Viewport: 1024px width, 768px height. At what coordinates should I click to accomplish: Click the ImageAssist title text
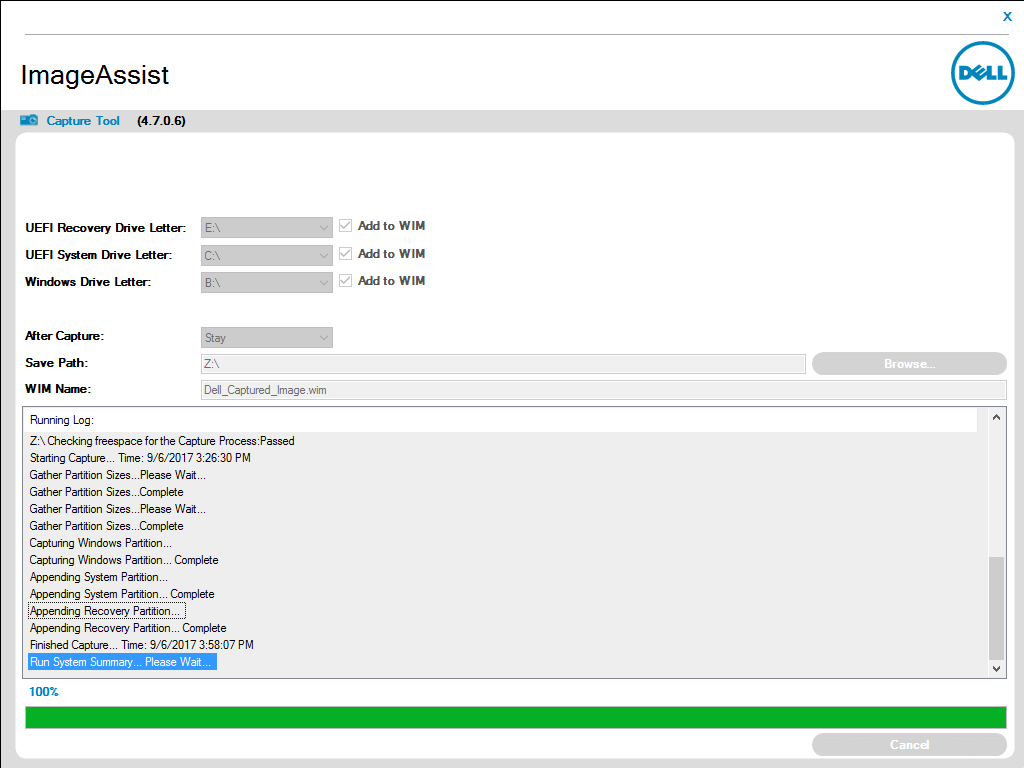point(95,75)
